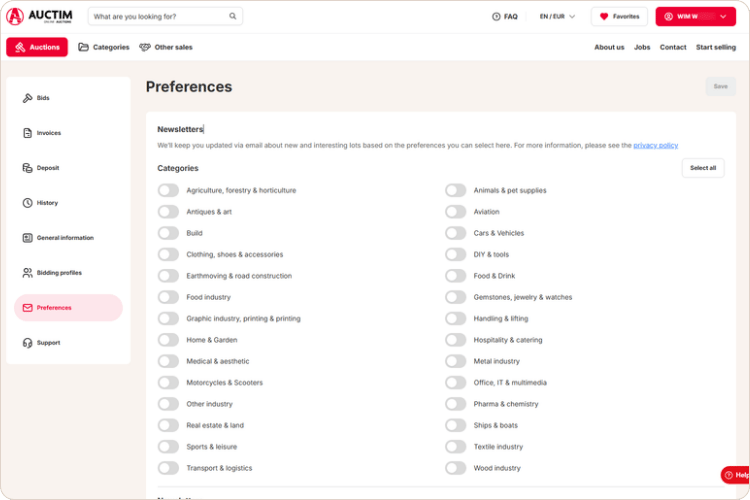The width and height of the screenshot is (750, 500).
Task: Open History in the sidebar
Action: pyautogui.click(x=68, y=202)
